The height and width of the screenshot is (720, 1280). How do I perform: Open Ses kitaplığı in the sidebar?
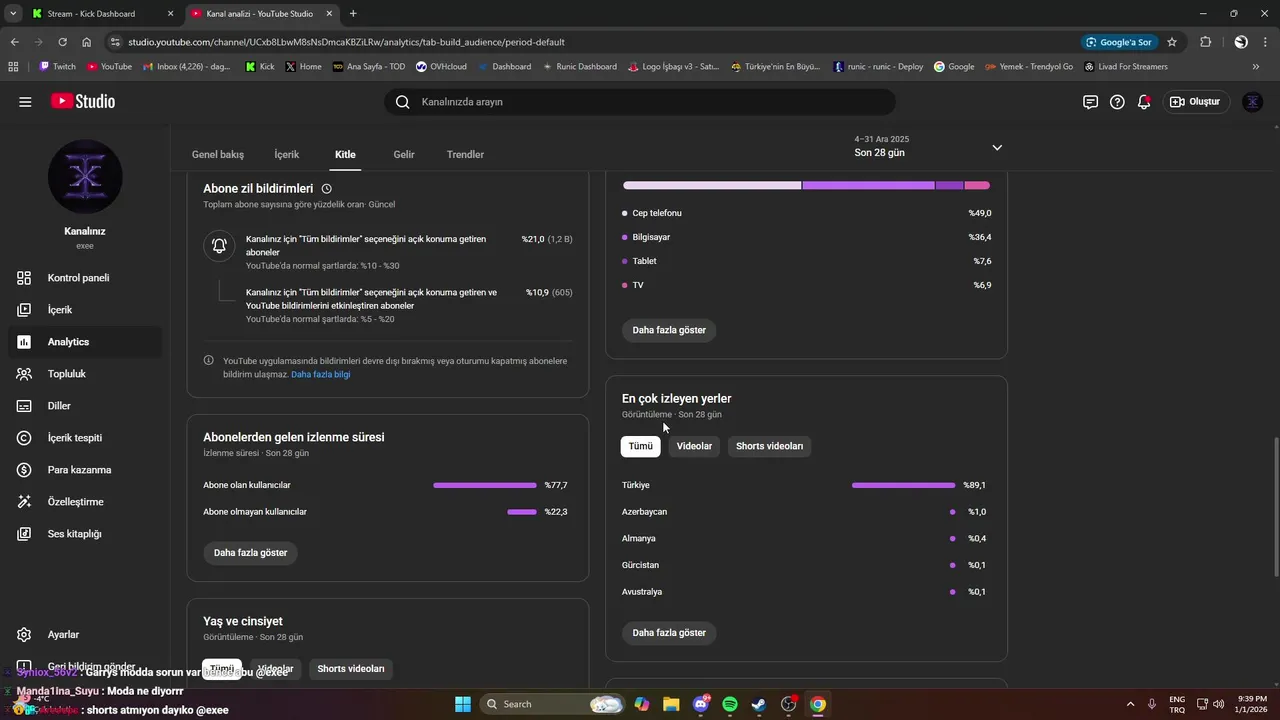pyautogui.click(x=85, y=534)
